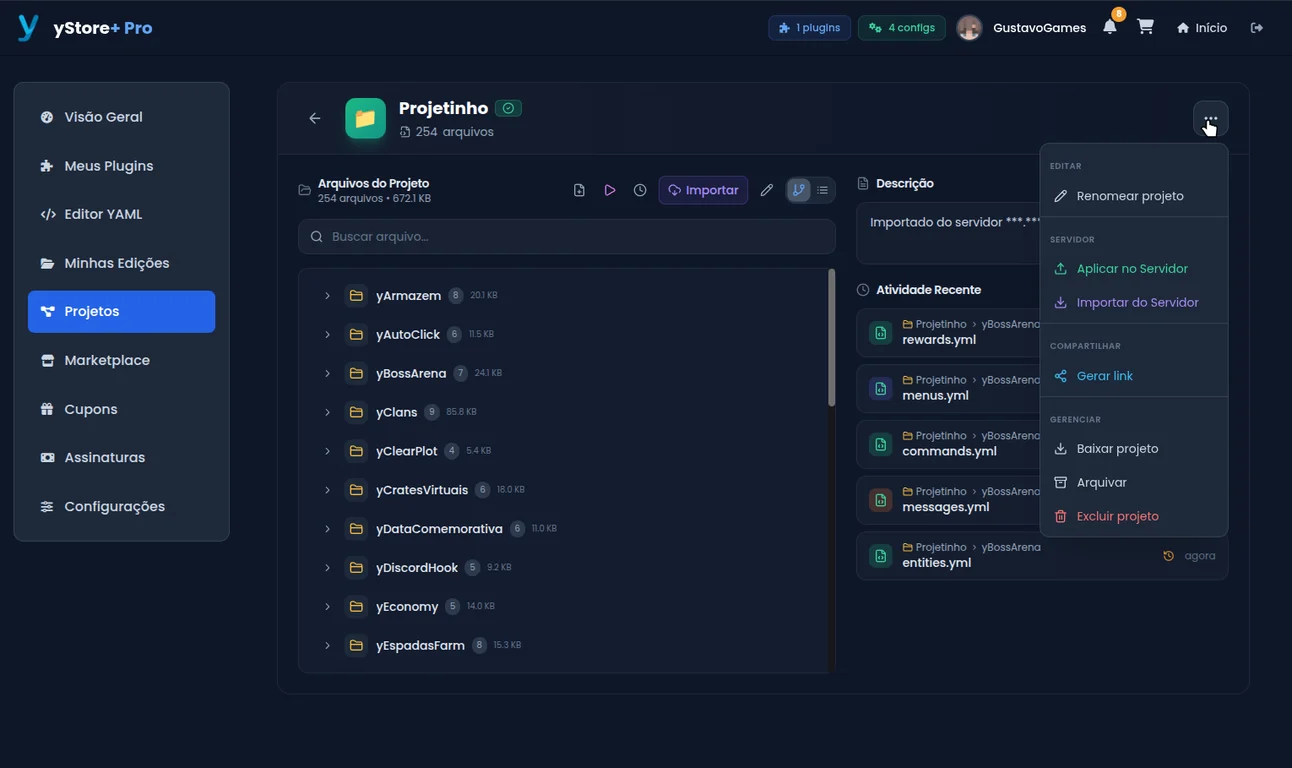The image size is (1292, 768).
Task: Expand the yAutoClick folder
Action: point(327,334)
